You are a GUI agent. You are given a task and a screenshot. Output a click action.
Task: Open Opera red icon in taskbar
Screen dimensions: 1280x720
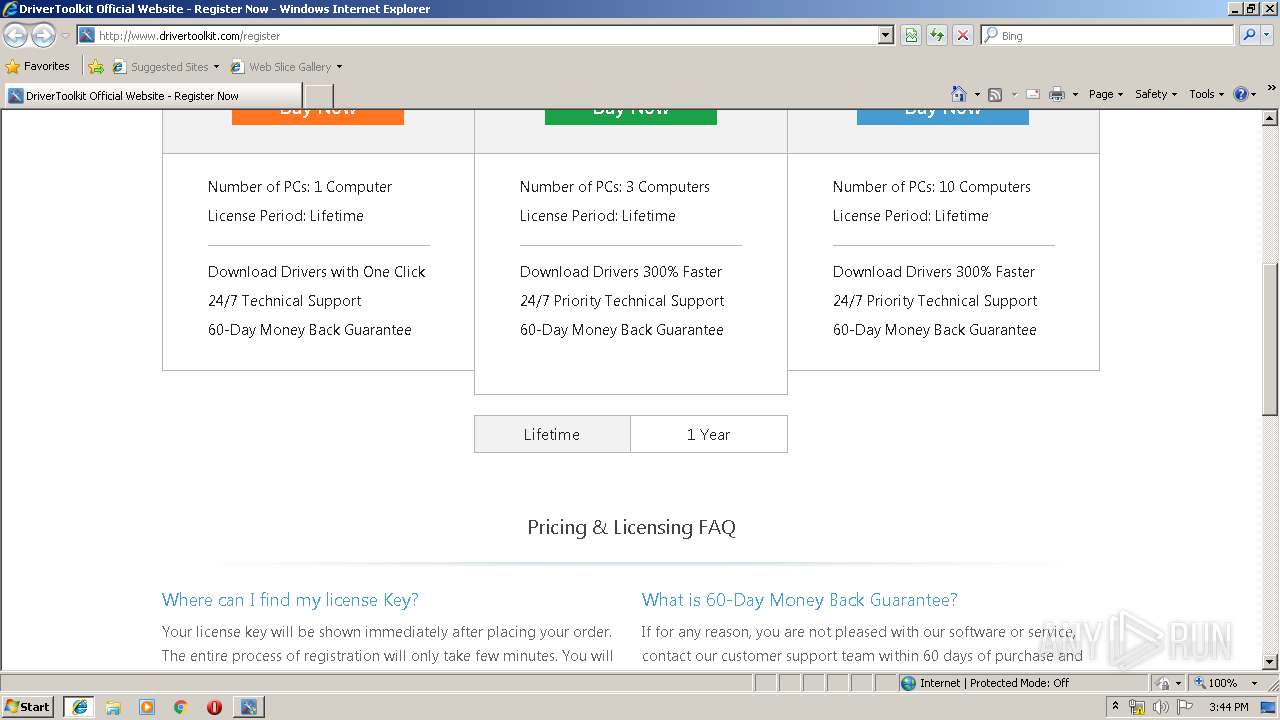tap(214, 707)
